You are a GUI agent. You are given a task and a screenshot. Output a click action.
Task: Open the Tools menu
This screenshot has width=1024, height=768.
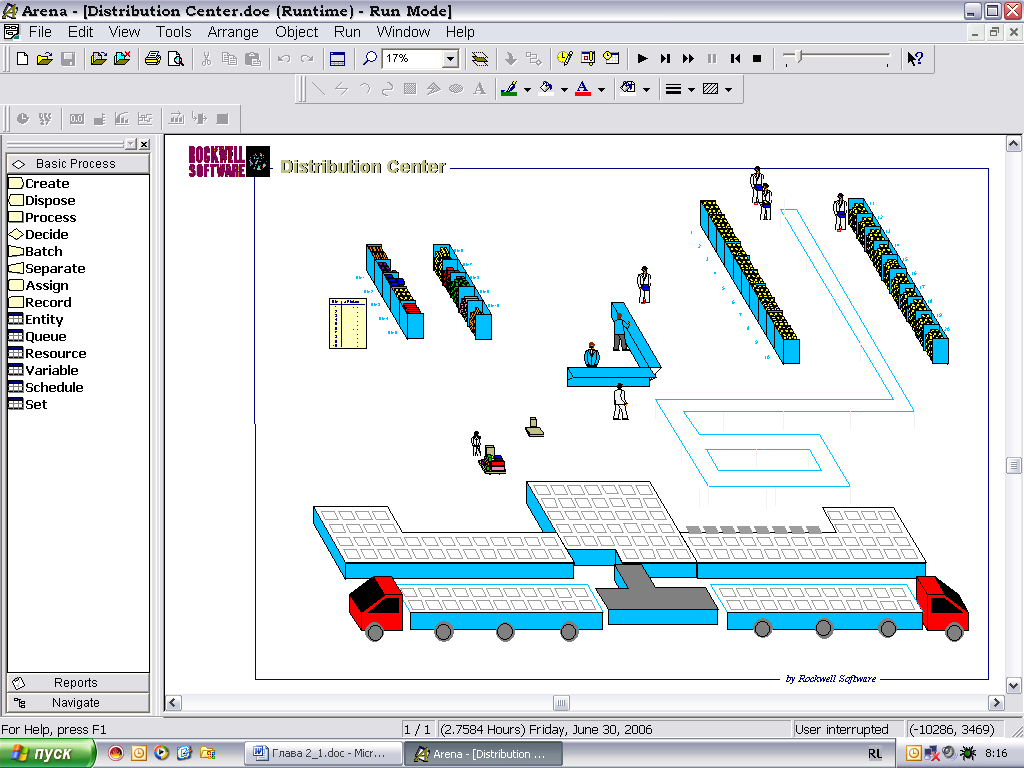pos(174,32)
